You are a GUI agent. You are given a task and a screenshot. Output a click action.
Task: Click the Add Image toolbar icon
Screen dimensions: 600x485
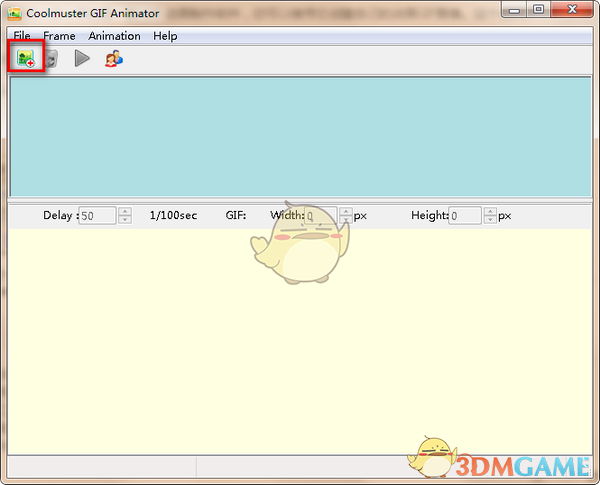coord(26,58)
